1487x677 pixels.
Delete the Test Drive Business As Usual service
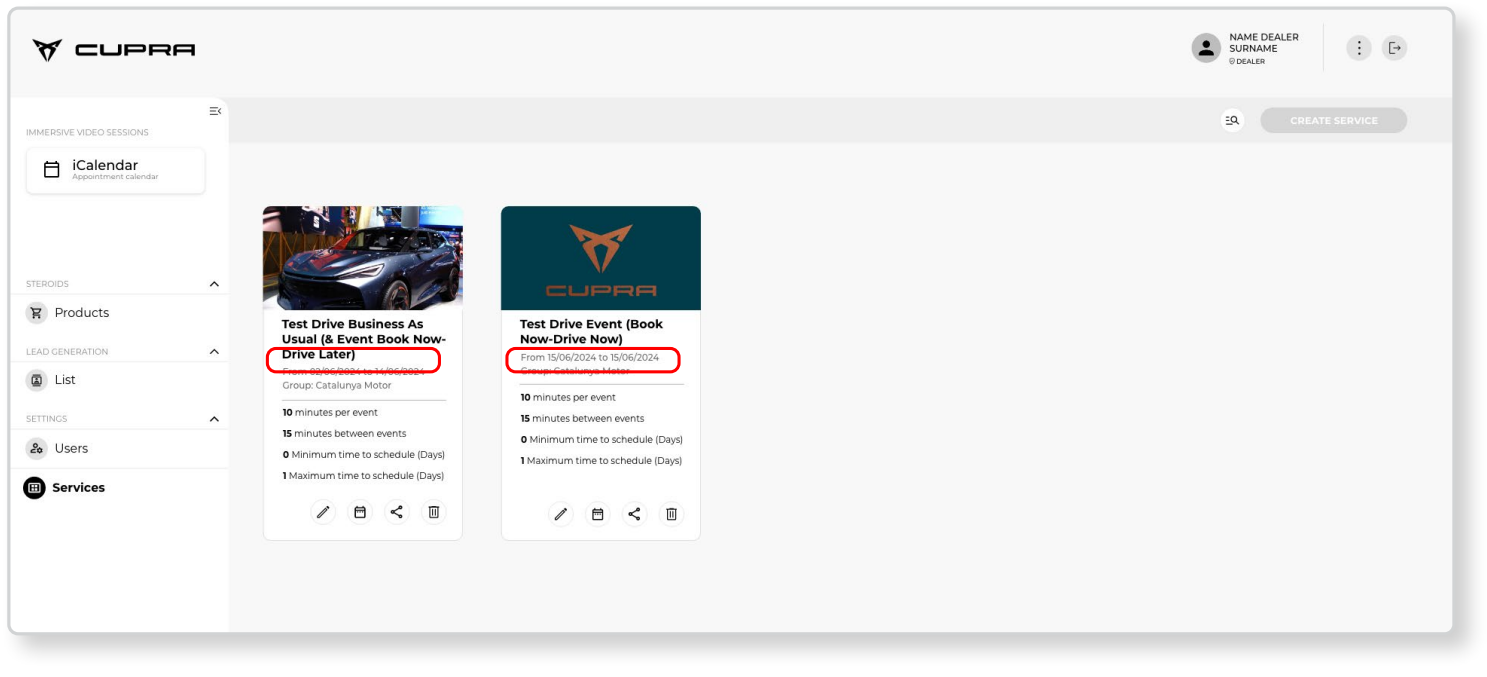[x=433, y=512]
